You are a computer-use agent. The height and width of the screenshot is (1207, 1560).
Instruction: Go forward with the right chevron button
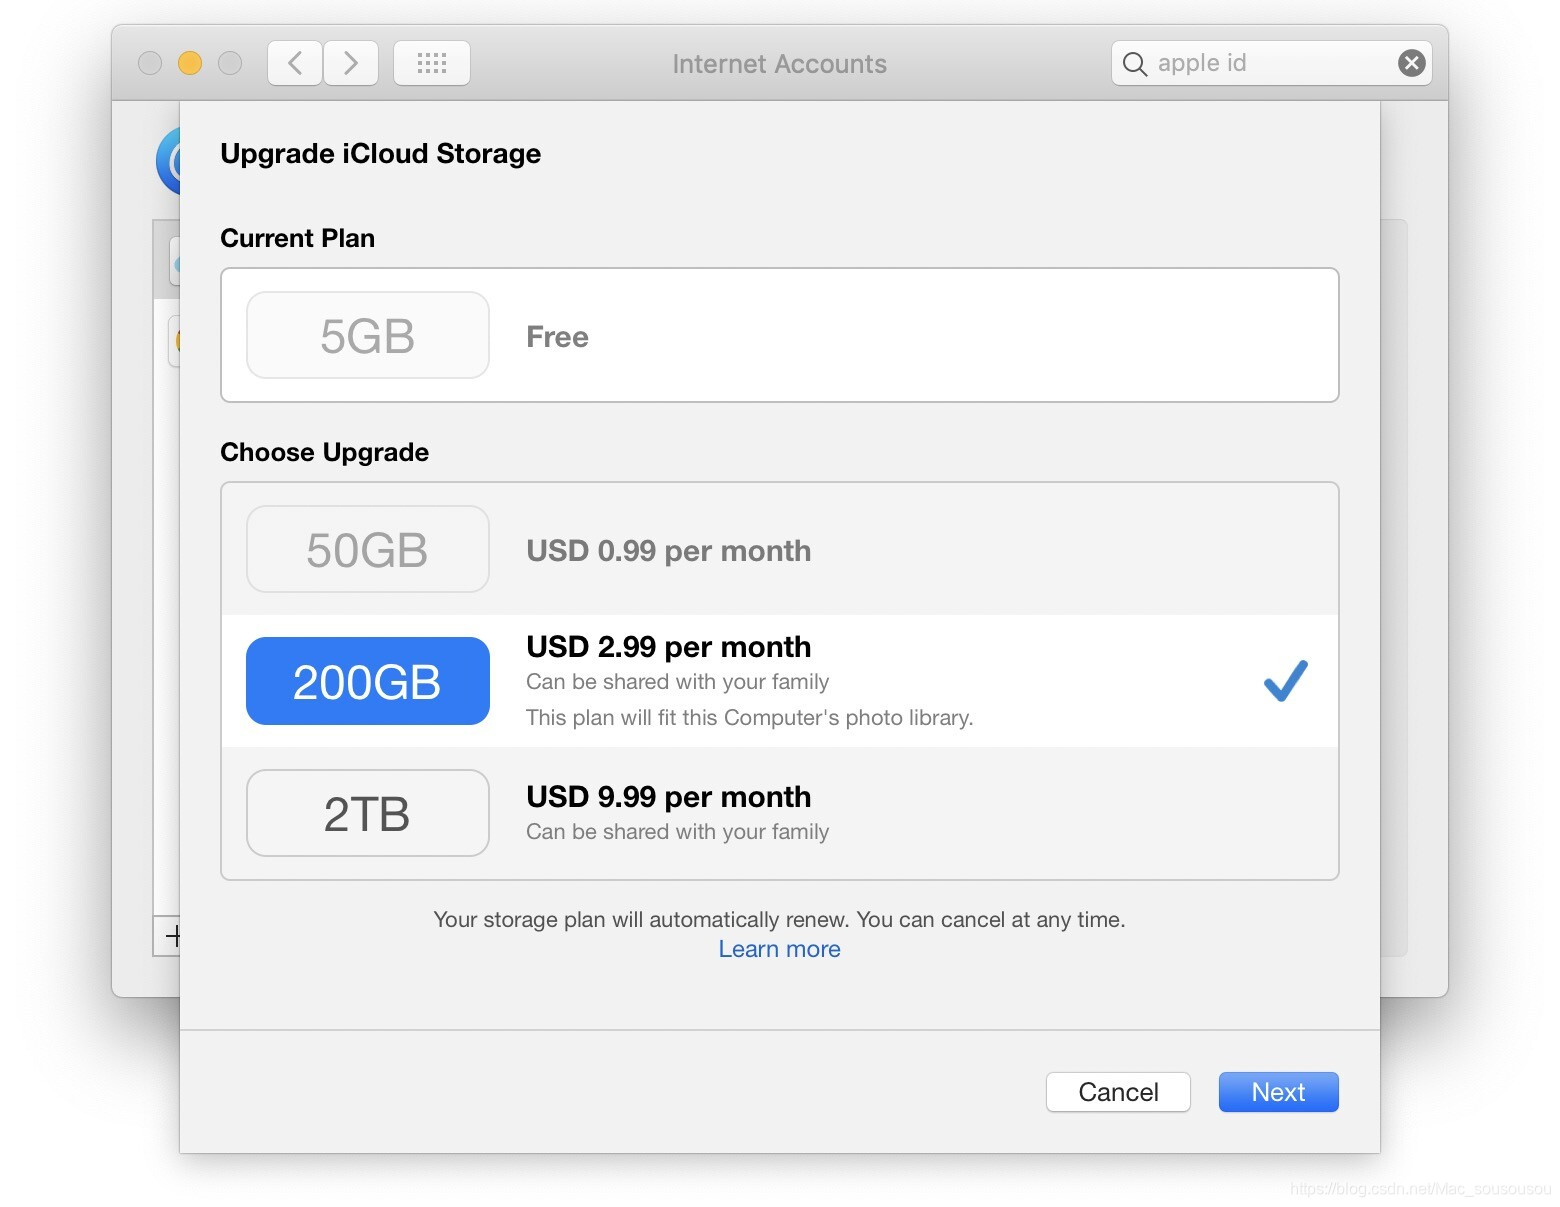pyautogui.click(x=351, y=64)
